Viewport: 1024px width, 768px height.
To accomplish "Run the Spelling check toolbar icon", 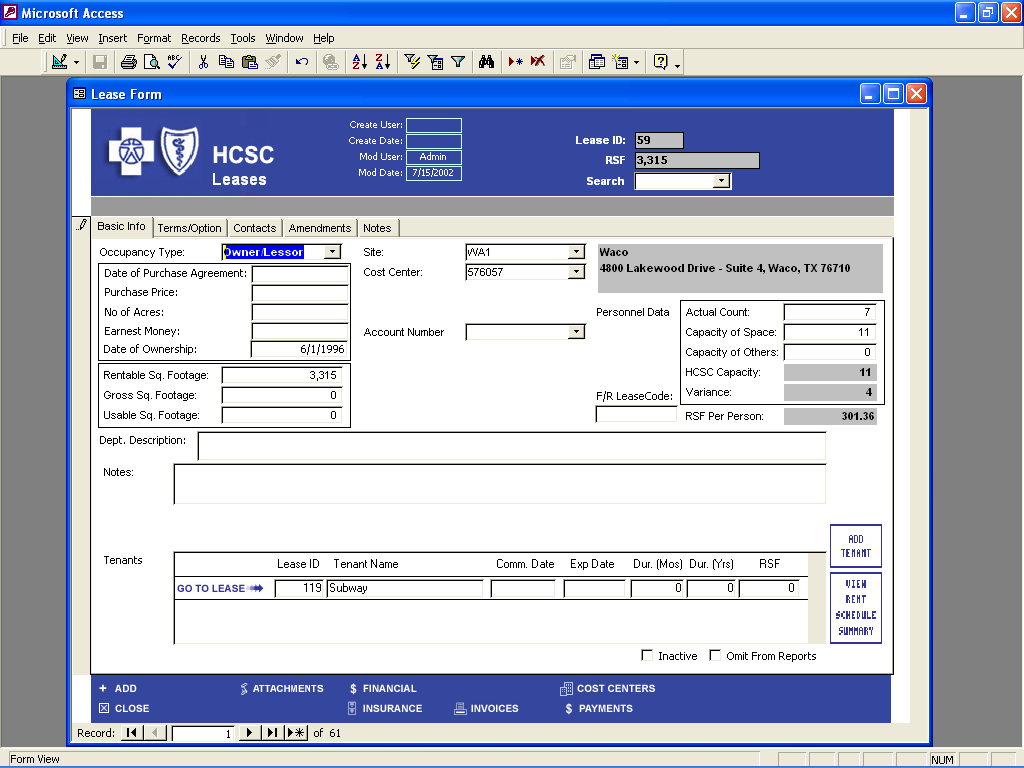I will click(x=174, y=62).
